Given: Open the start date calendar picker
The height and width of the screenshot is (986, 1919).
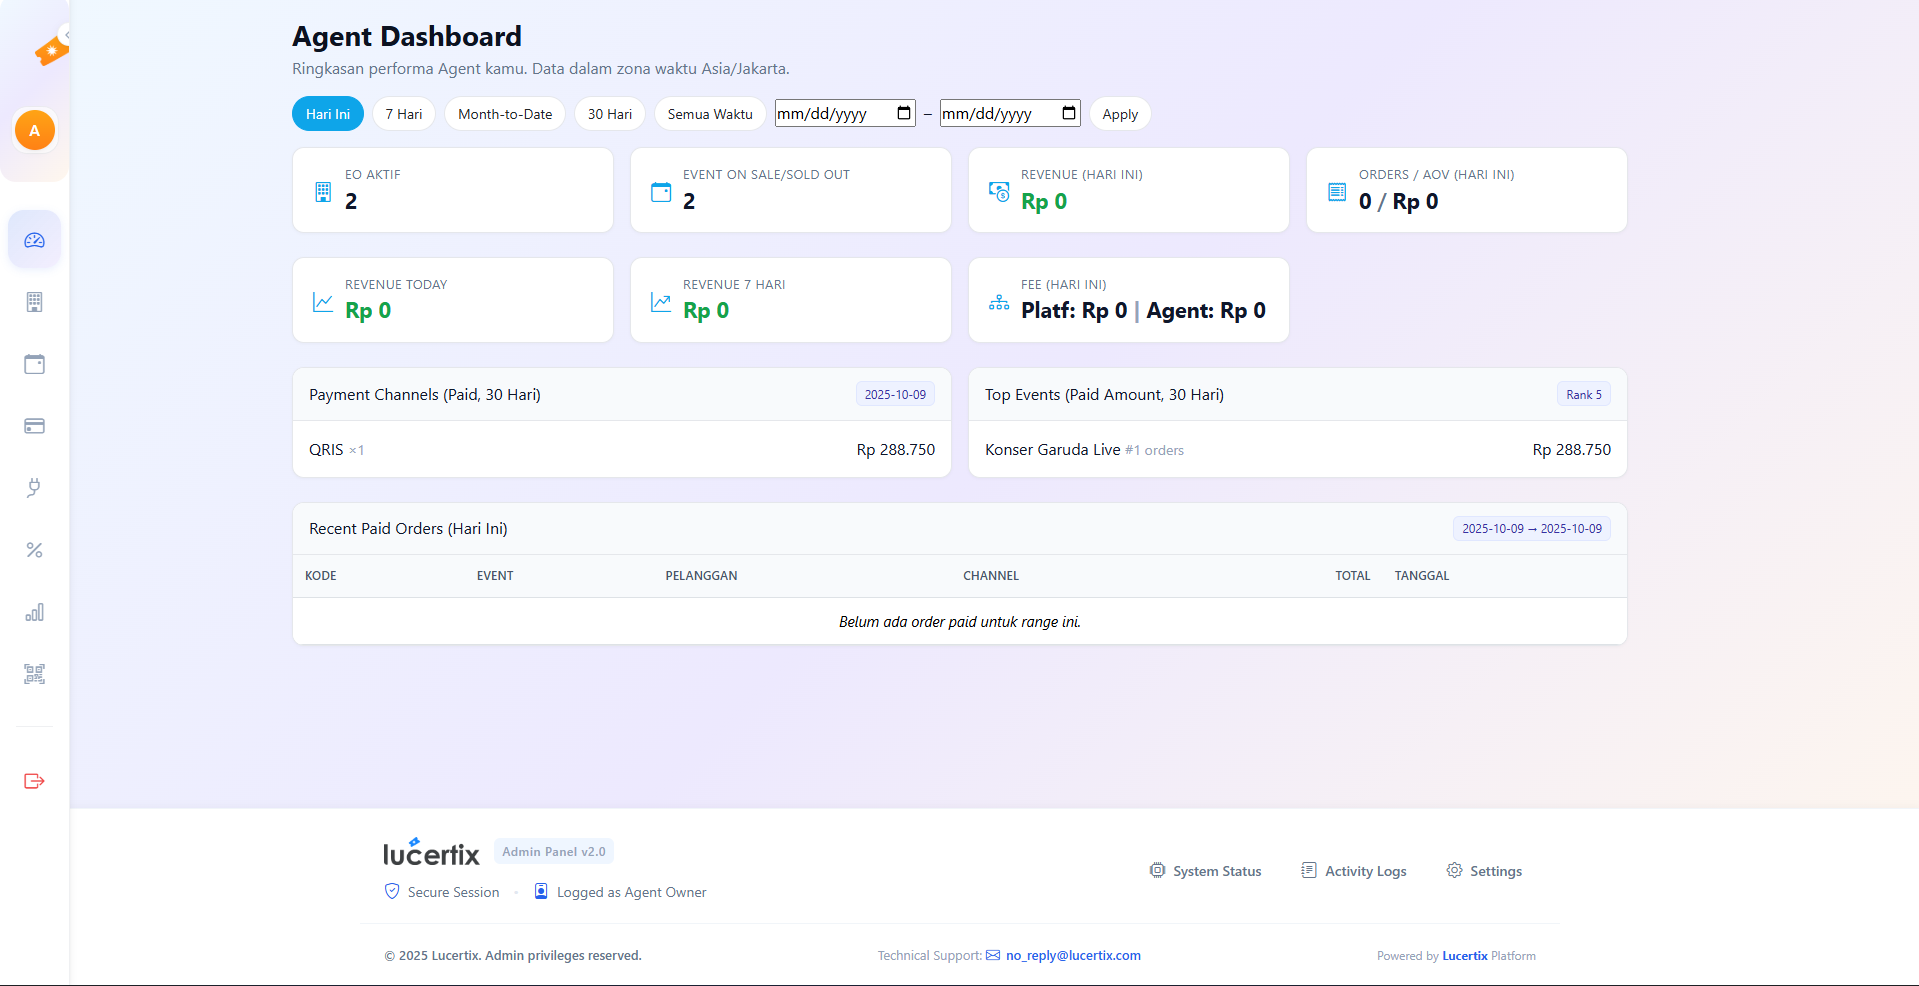Looking at the screenshot, I should (x=904, y=113).
